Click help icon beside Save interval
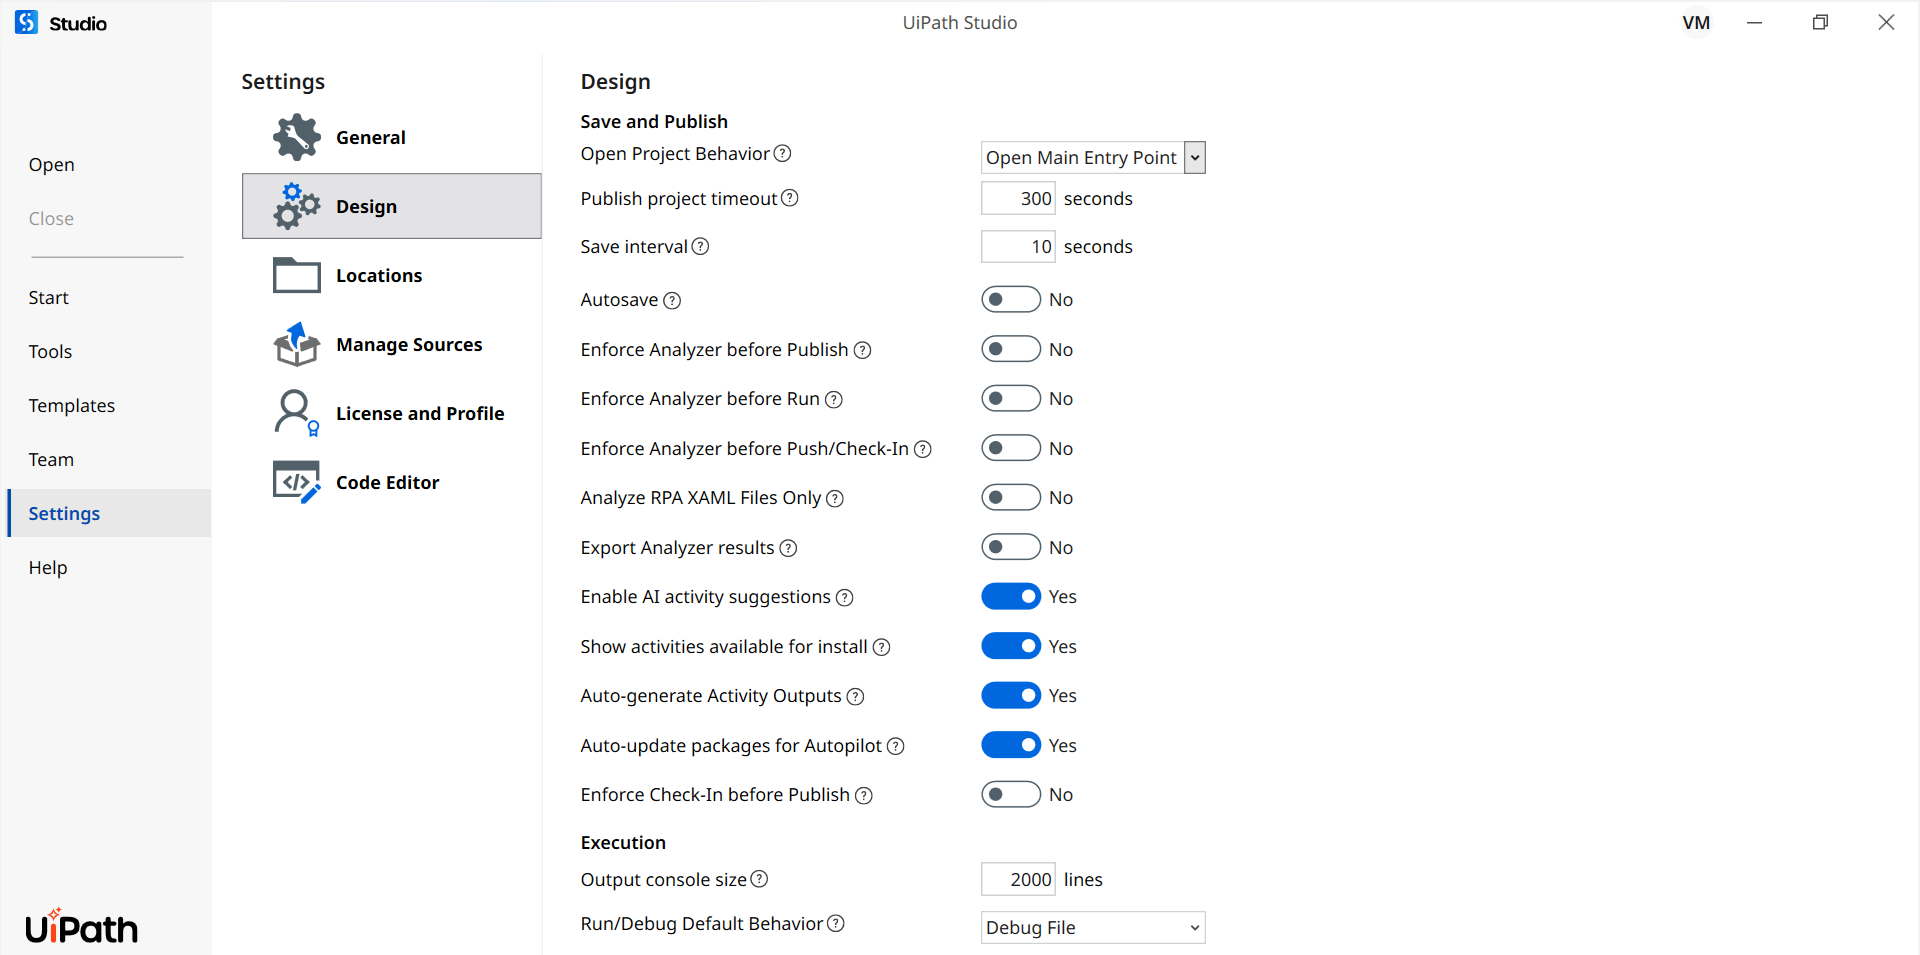This screenshot has height=955, width=1920. [x=700, y=247]
